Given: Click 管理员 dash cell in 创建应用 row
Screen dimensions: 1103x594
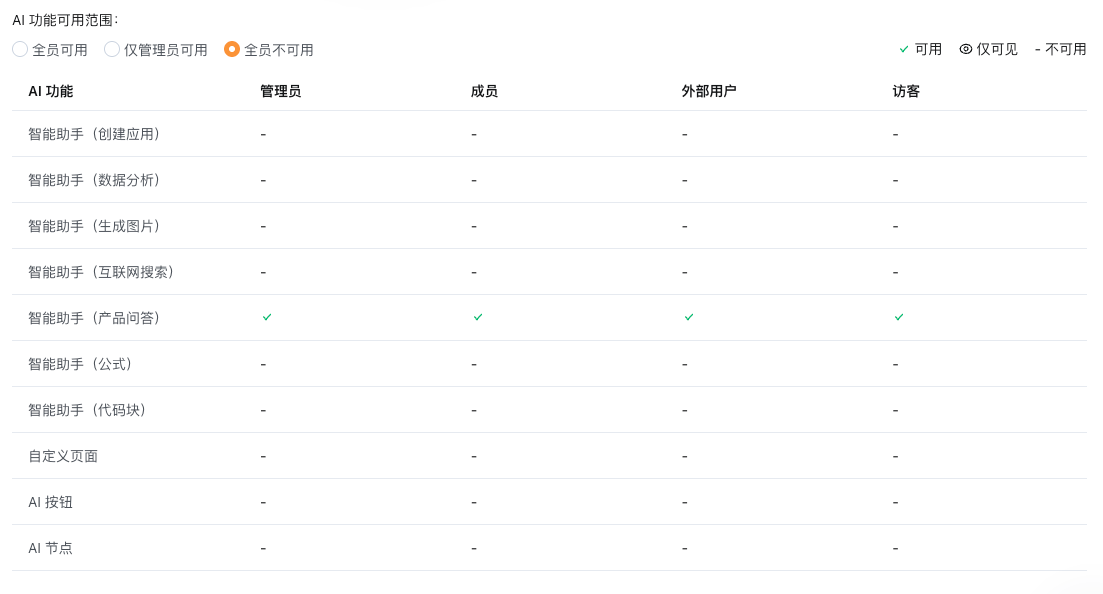Looking at the screenshot, I should click(263, 134).
